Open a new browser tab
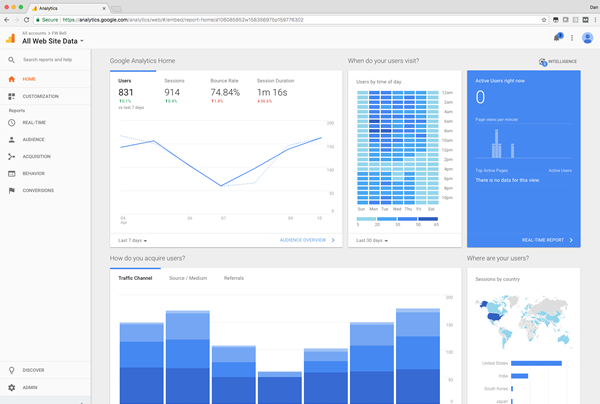Screen dimensions: 600x404 coord(116,8)
